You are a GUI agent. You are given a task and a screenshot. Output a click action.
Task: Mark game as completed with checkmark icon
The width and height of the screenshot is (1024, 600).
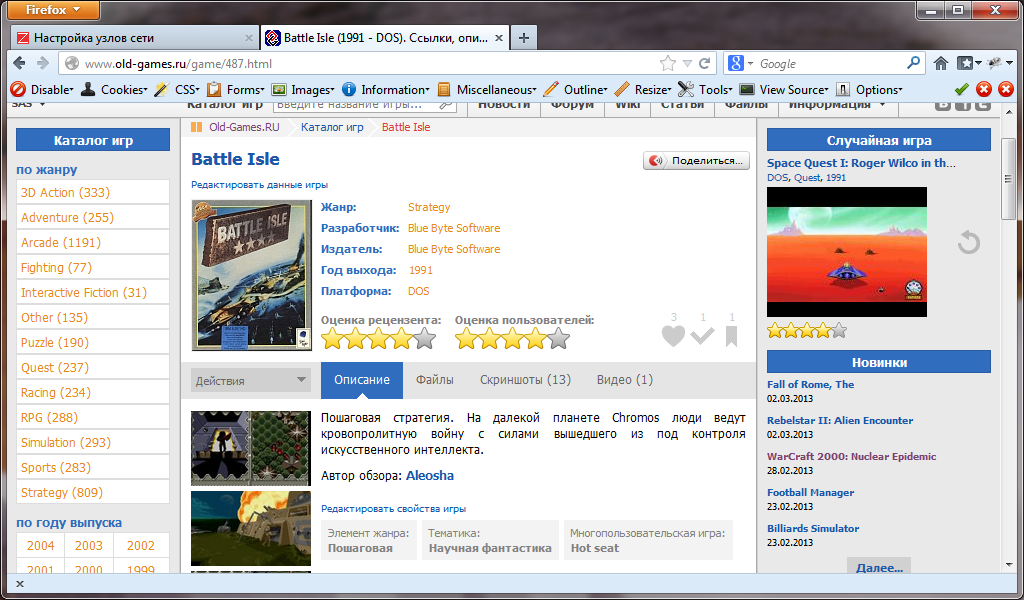point(703,336)
